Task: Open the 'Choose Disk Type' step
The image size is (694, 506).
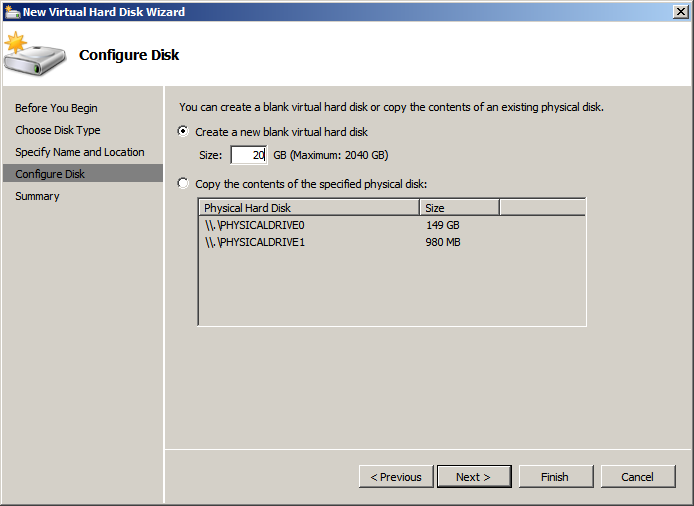Action: pos(58,130)
